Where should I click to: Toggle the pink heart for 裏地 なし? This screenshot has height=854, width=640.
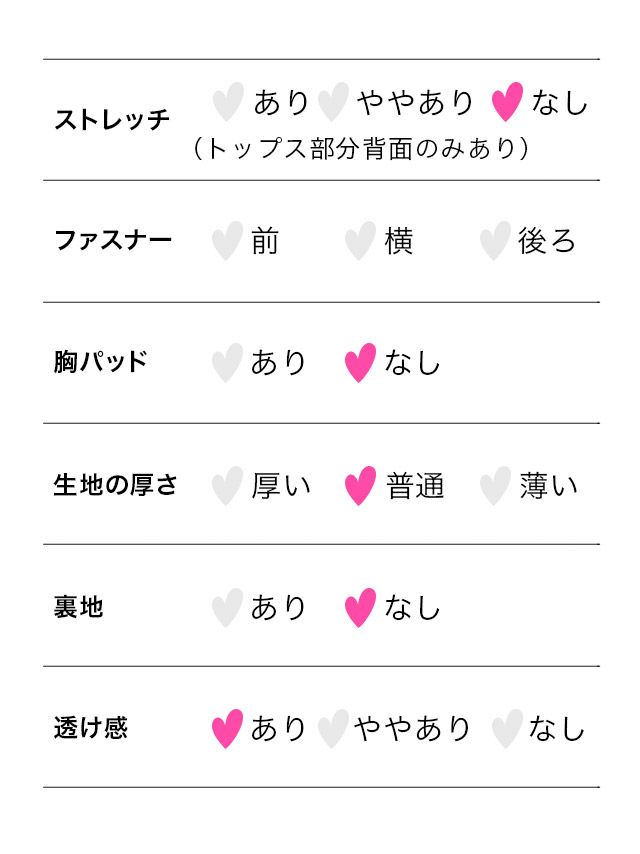click(360, 607)
